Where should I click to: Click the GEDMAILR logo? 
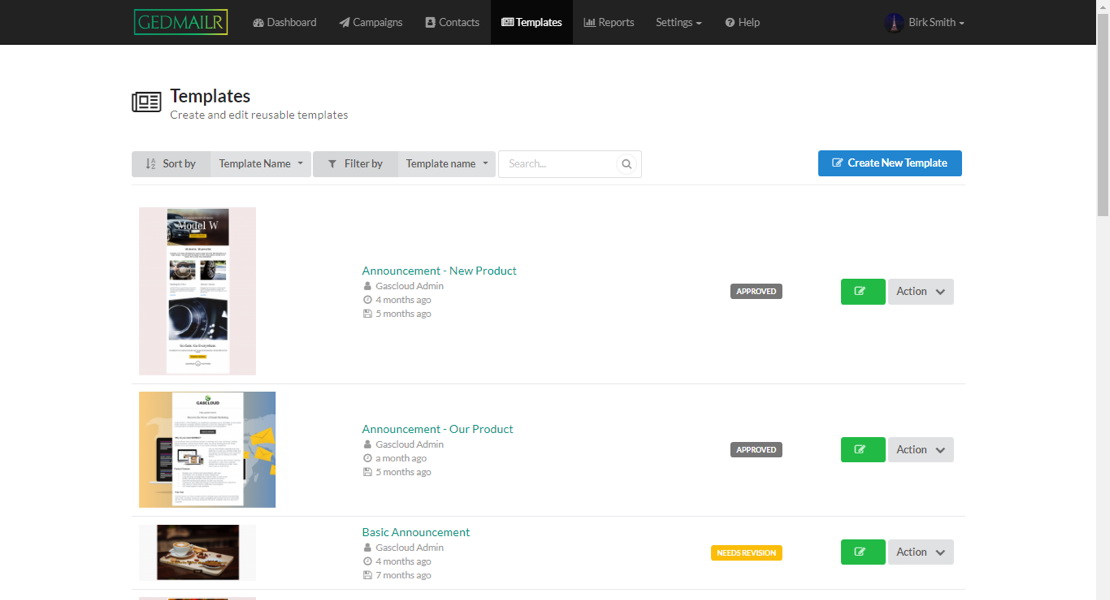(181, 22)
